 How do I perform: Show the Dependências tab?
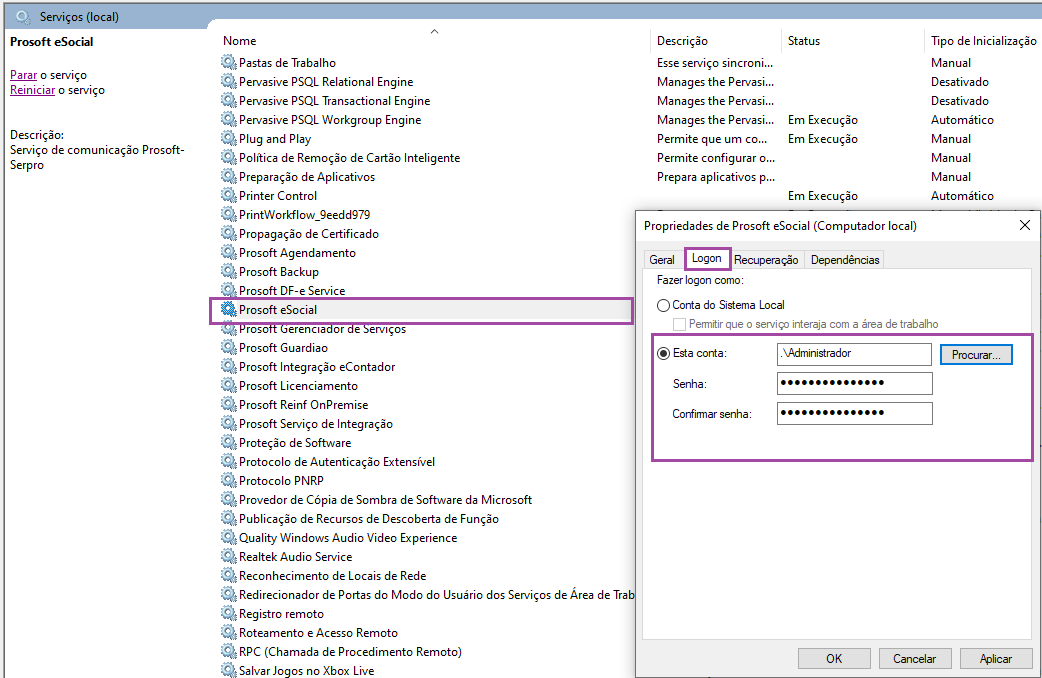(845, 260)
